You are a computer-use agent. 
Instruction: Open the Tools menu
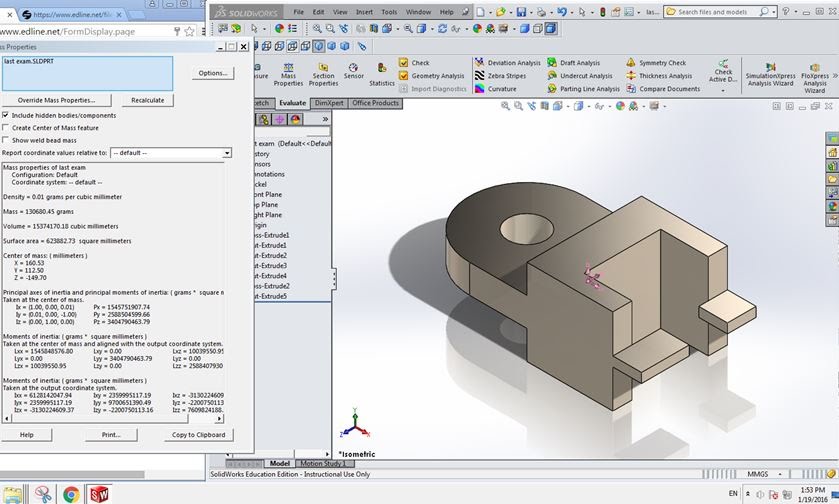[389, 12]
